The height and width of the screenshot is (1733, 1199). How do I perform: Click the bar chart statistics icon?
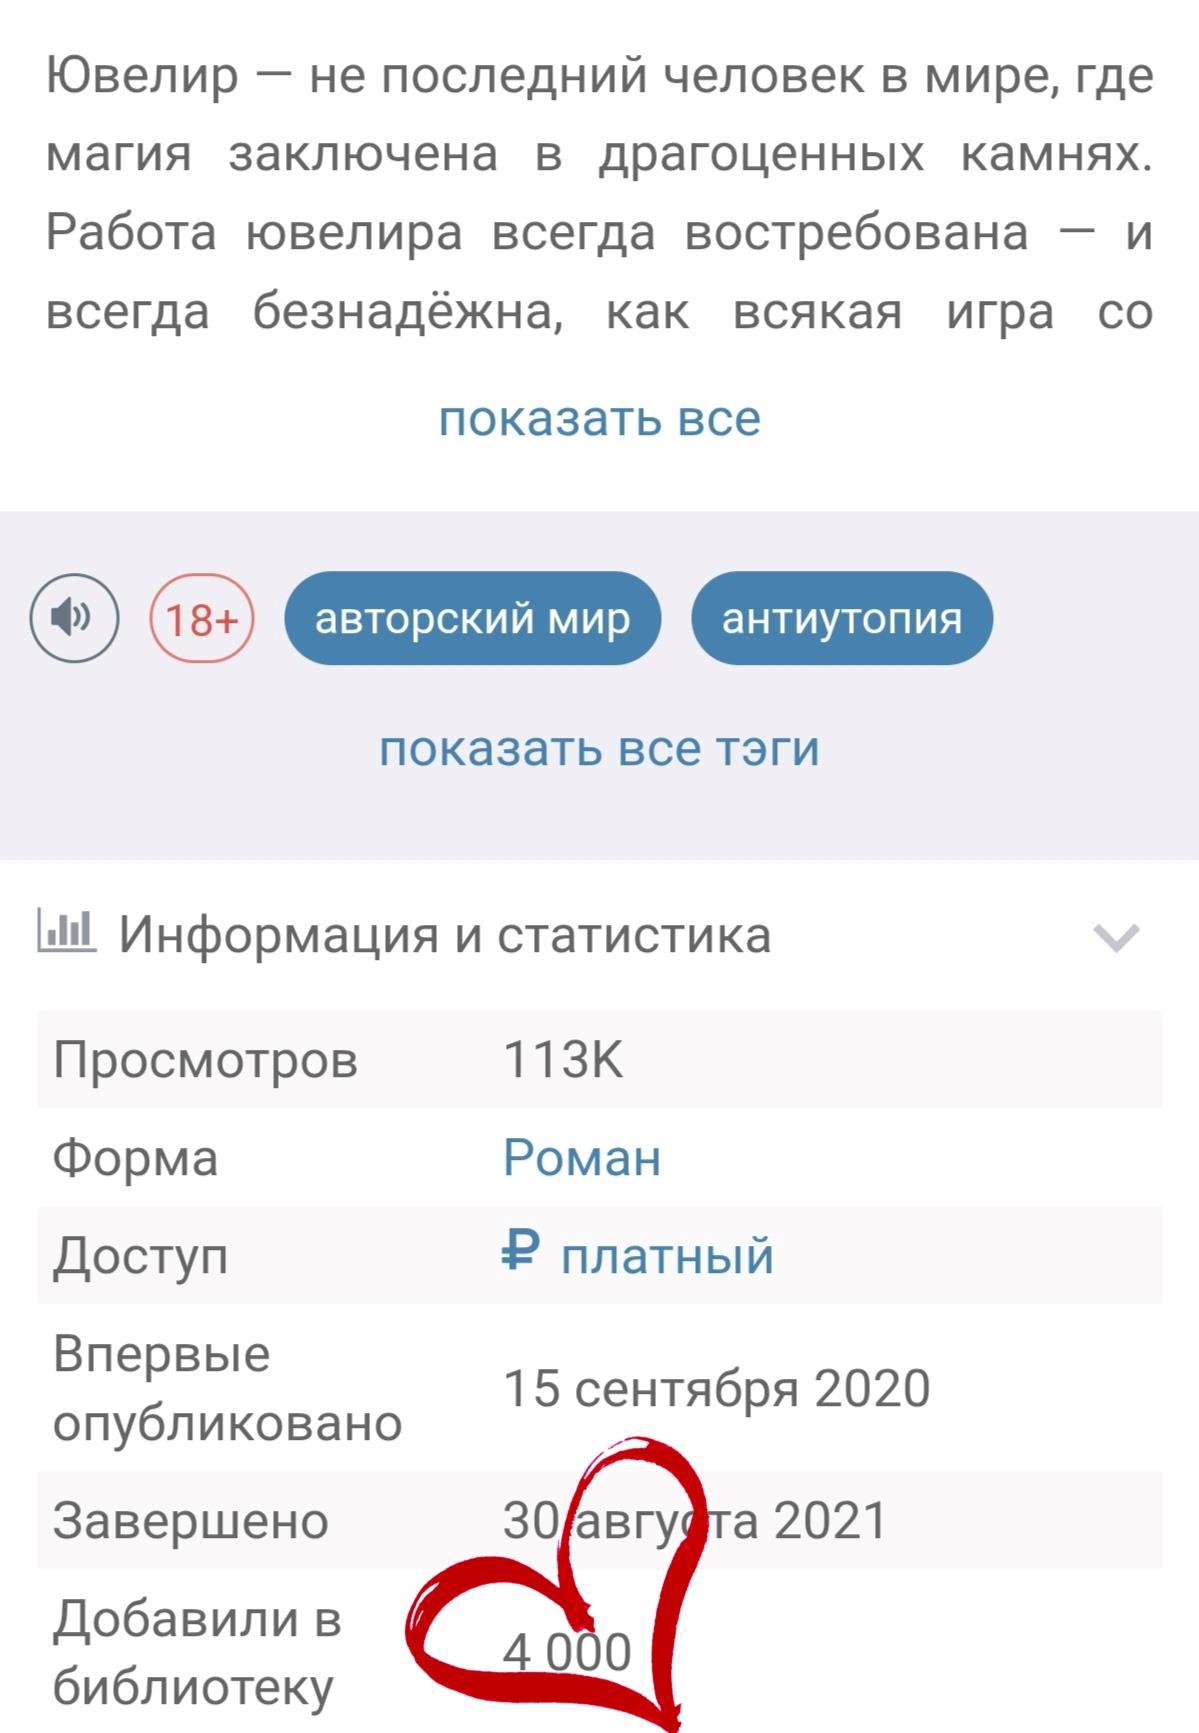click(x=66, y=932)
